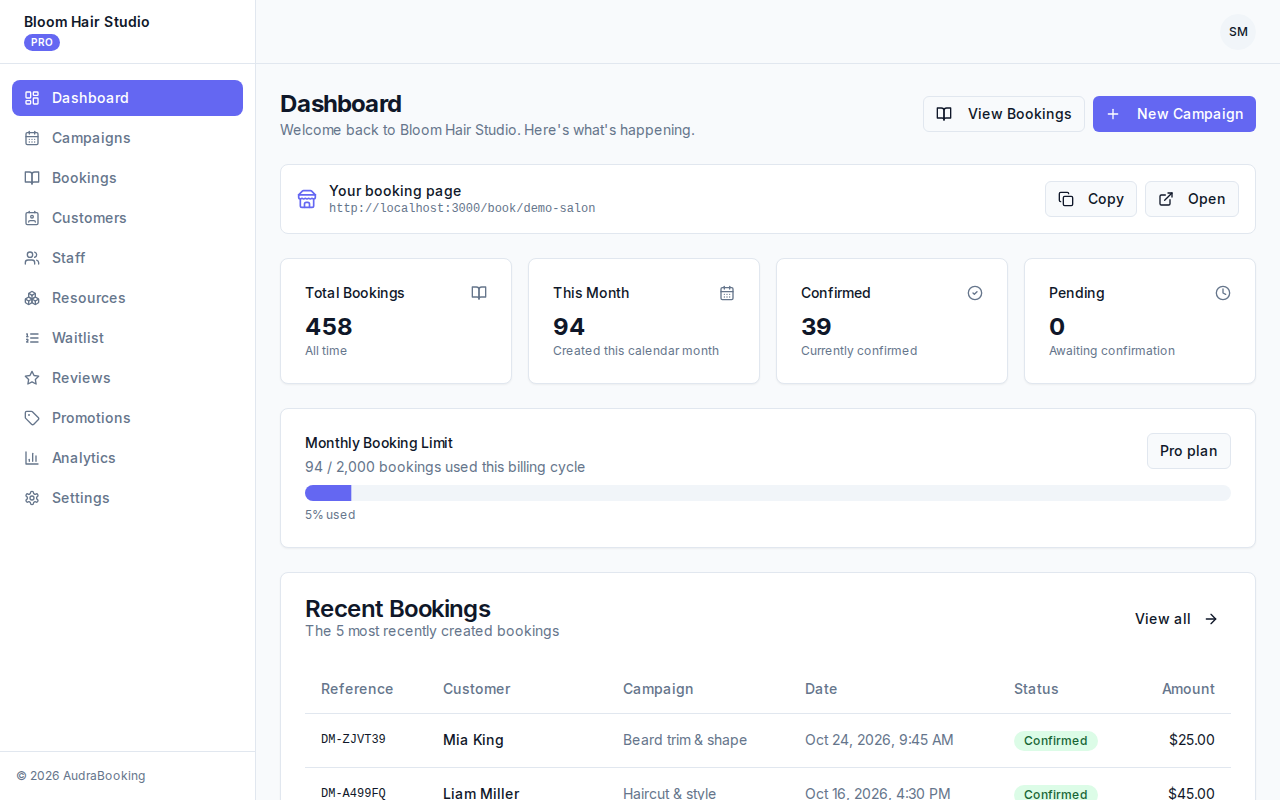Click the Customer column header
Image resolution: width=1280 pixels, height=800 pixels.
(x=477, y=689)
